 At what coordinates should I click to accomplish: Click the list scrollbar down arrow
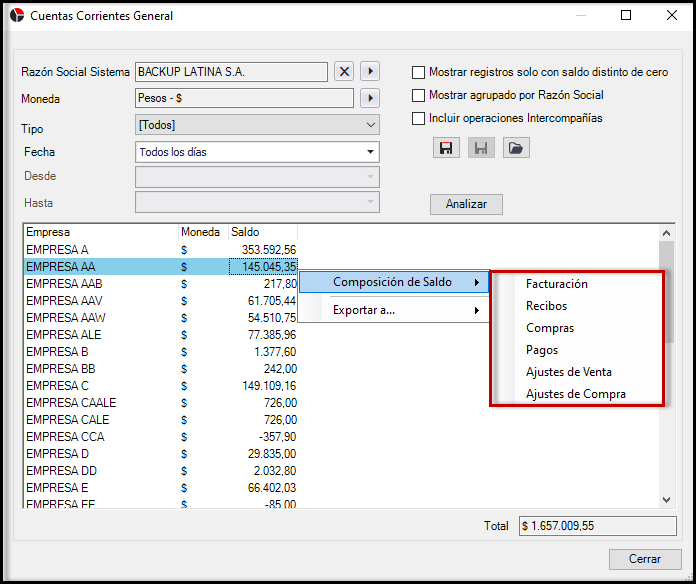click(x=666, y=500)
